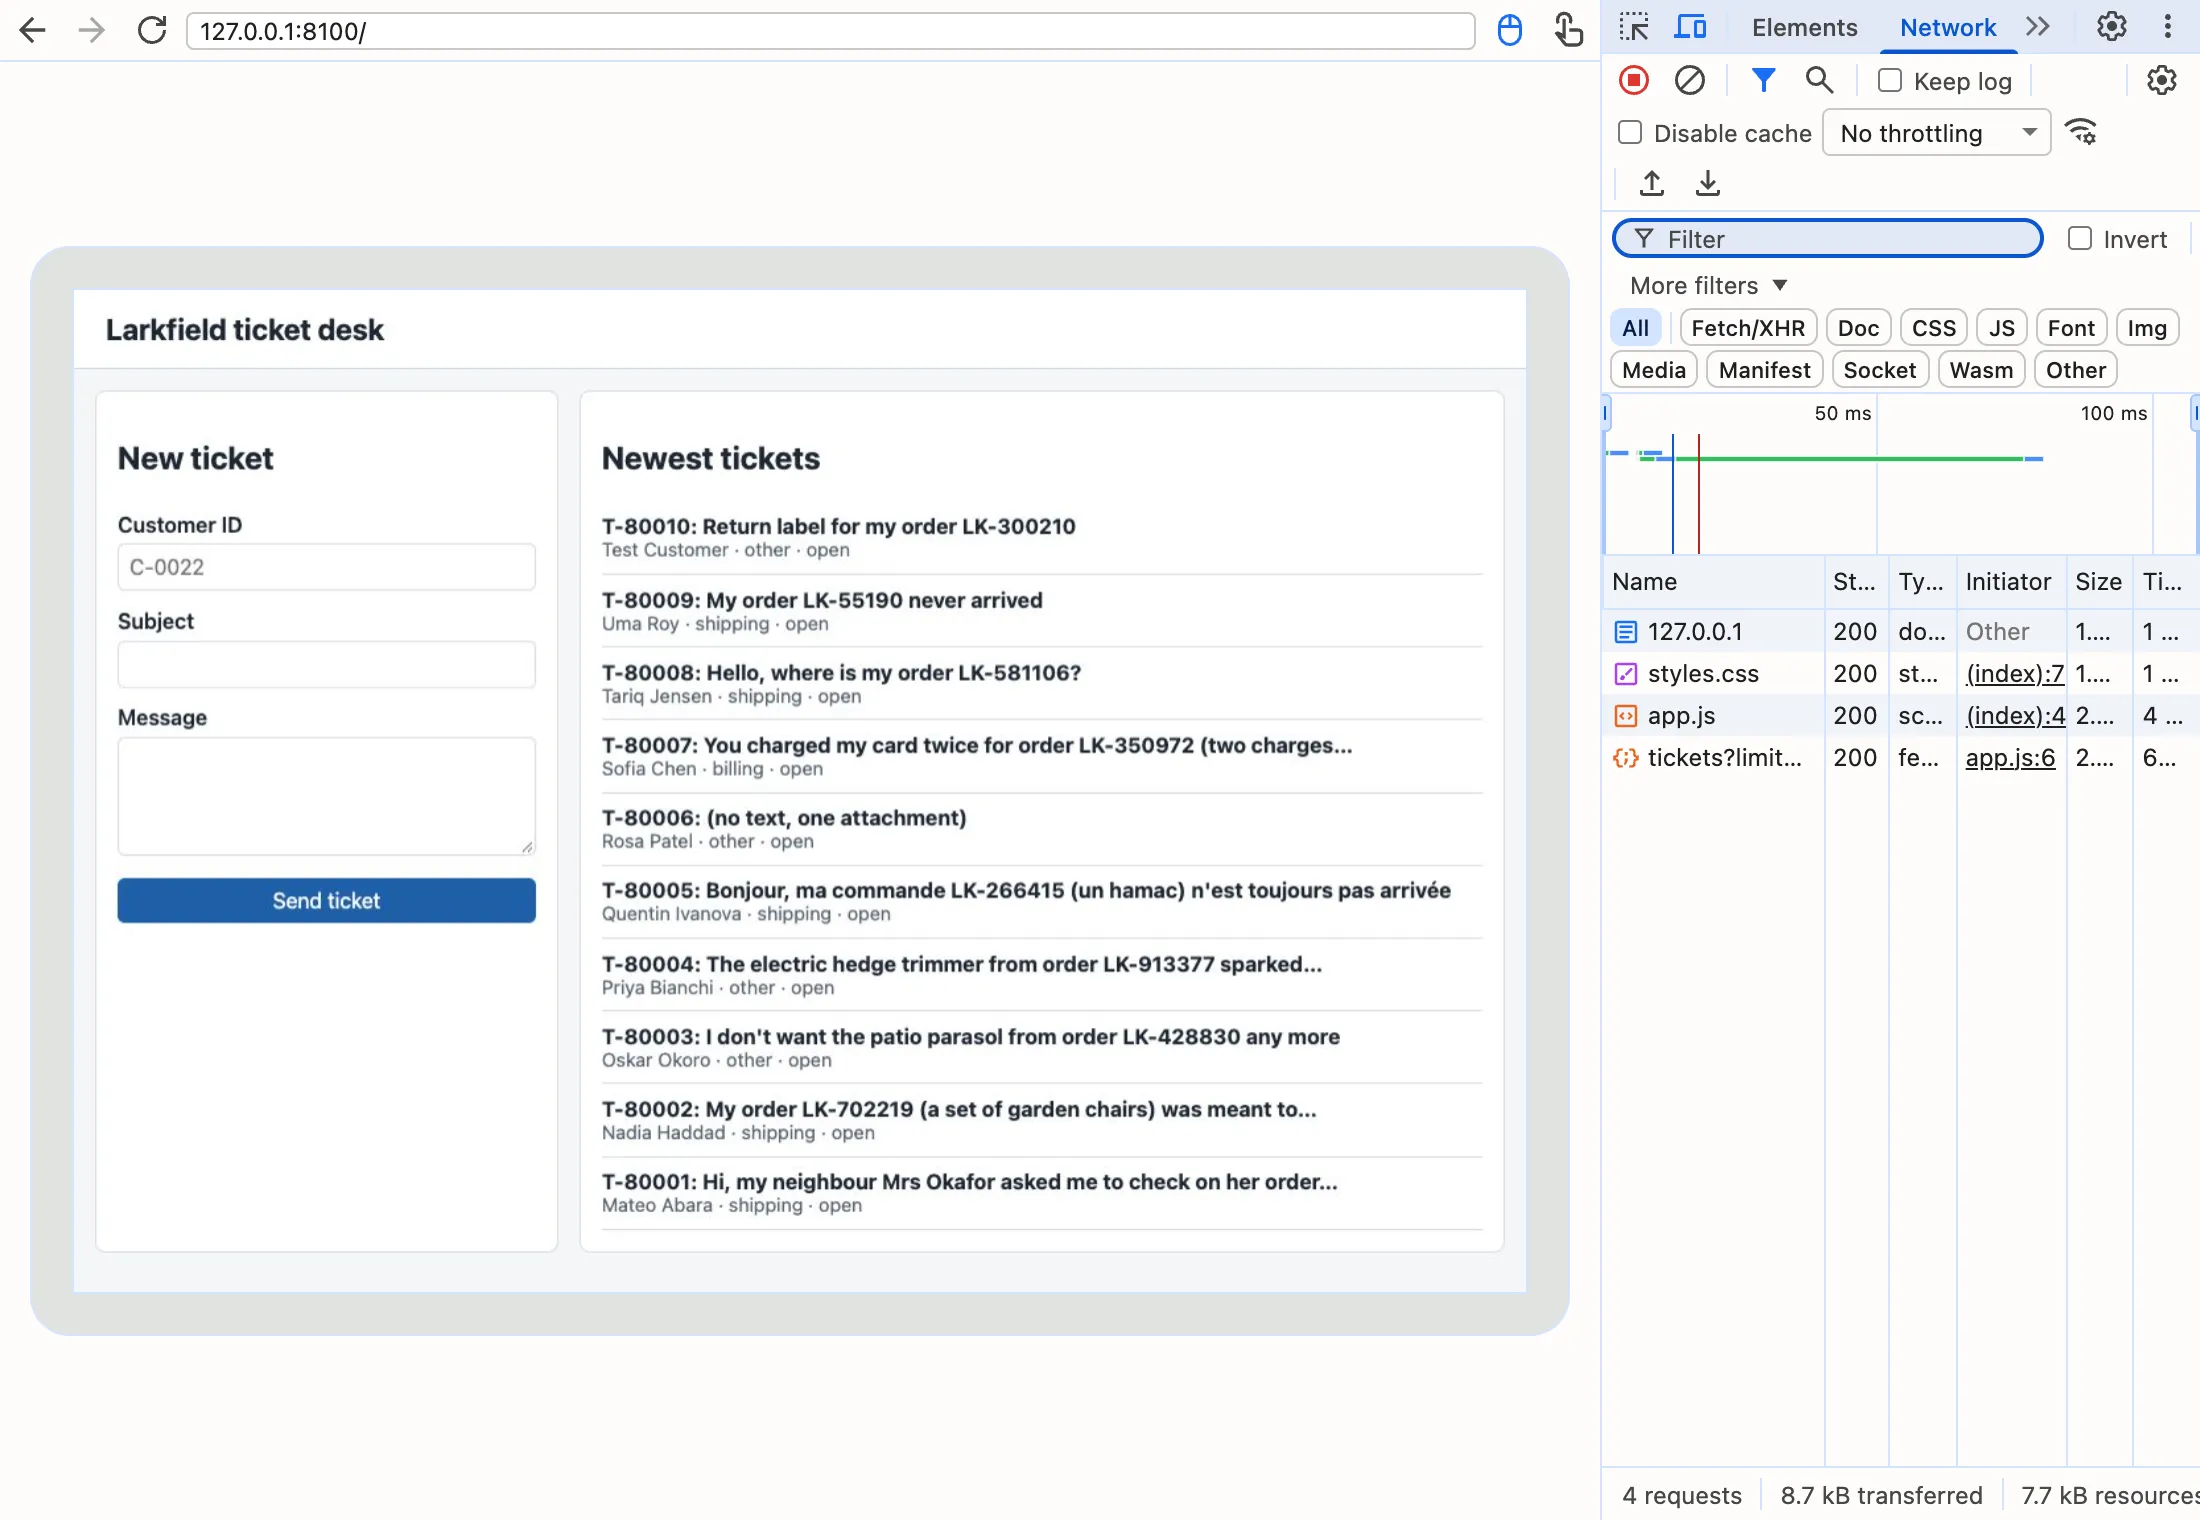Select the Network tab
The image size is (2200, 1520).
[x=1947, y=27]
